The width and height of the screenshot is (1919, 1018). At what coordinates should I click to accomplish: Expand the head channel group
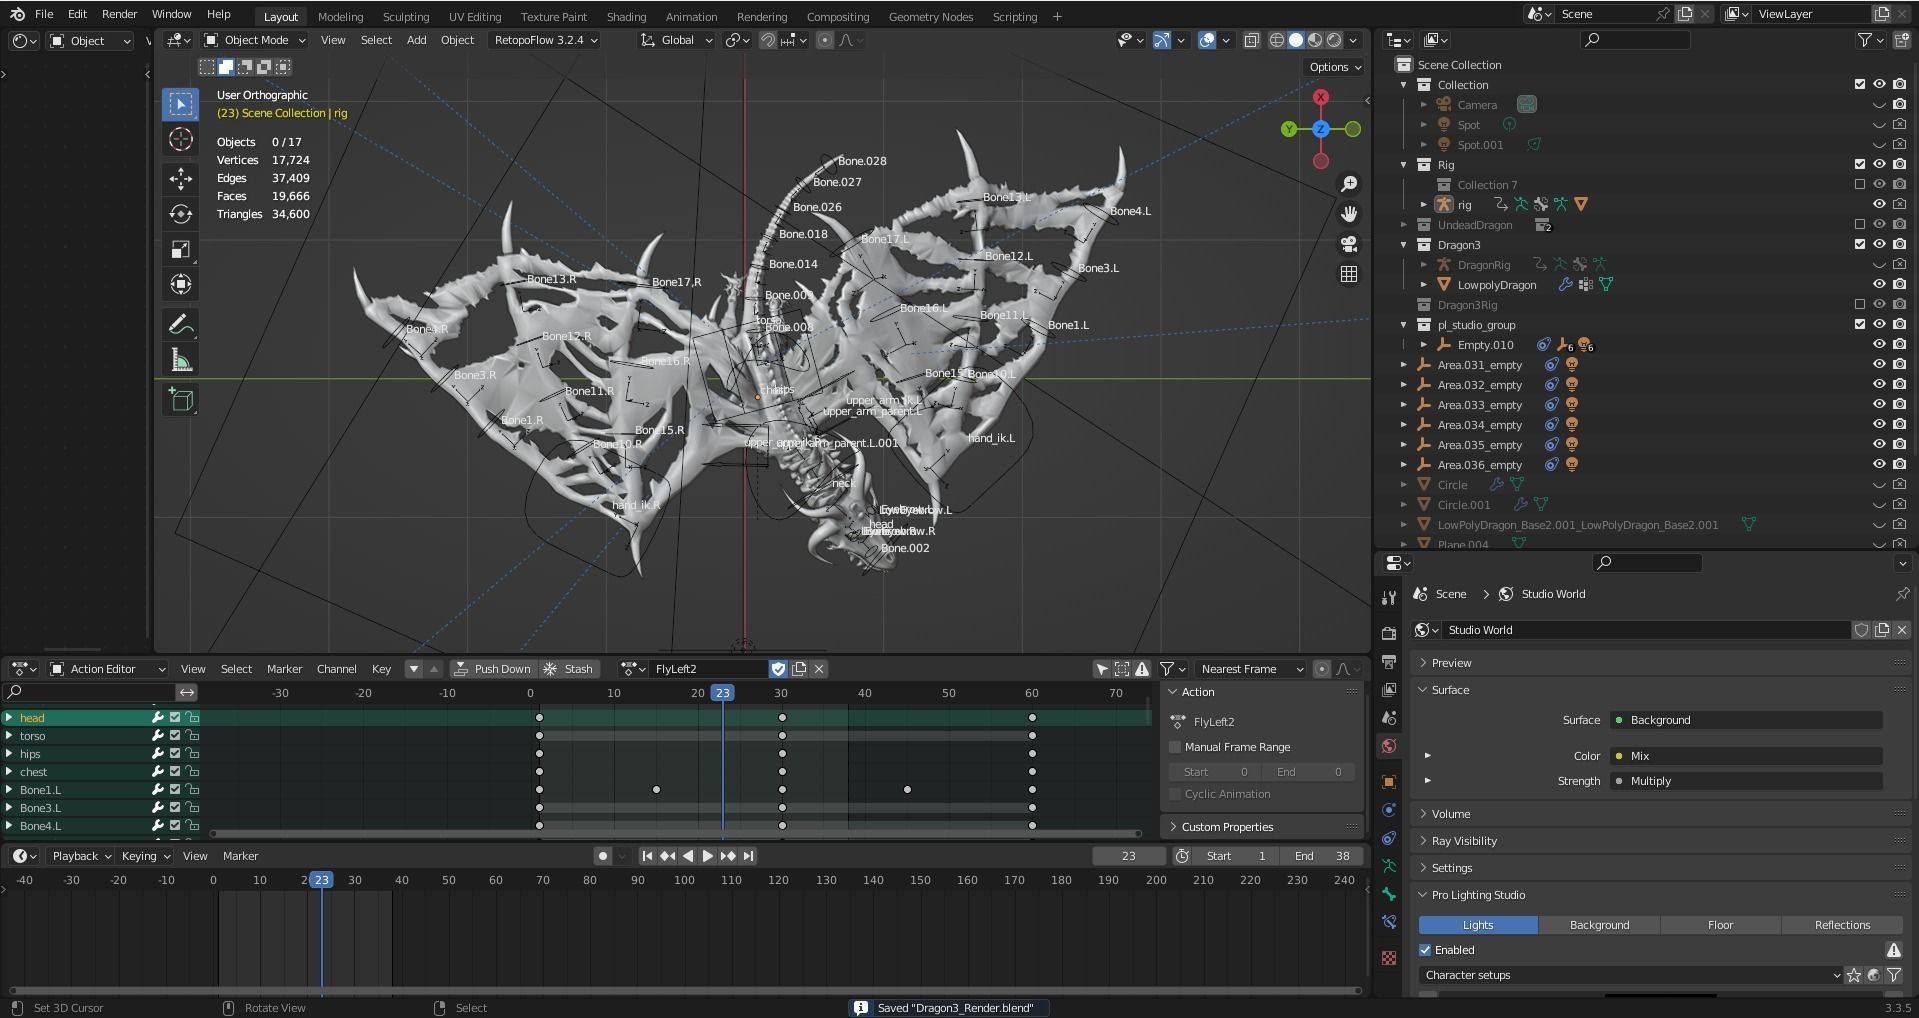9,718
